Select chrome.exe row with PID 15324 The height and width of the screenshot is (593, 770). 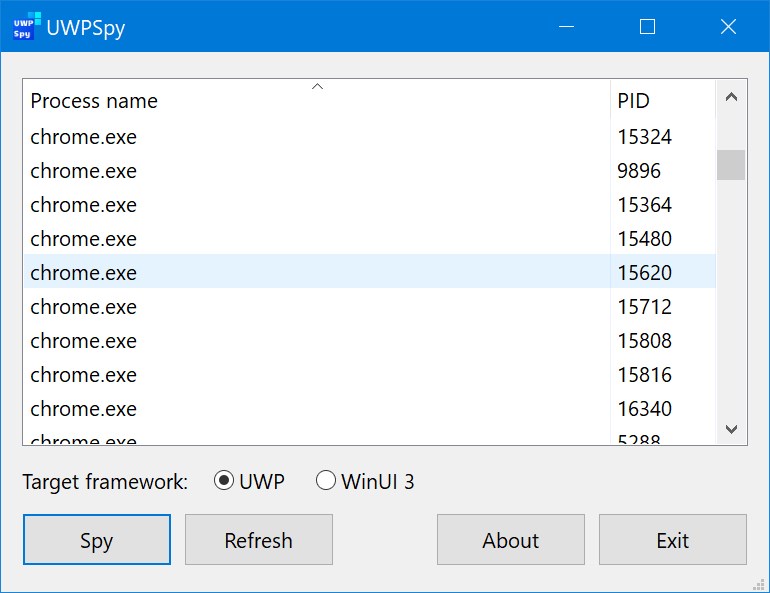(370, 137)
